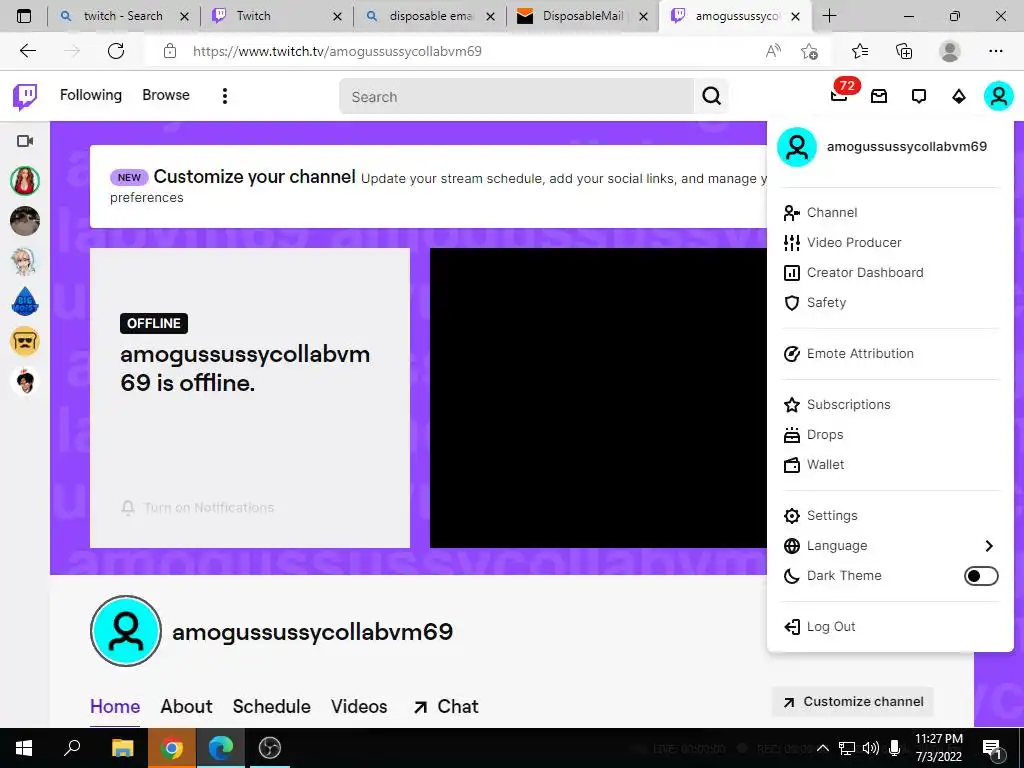
Task: Open the Following page link
Action: coord(91,95)
